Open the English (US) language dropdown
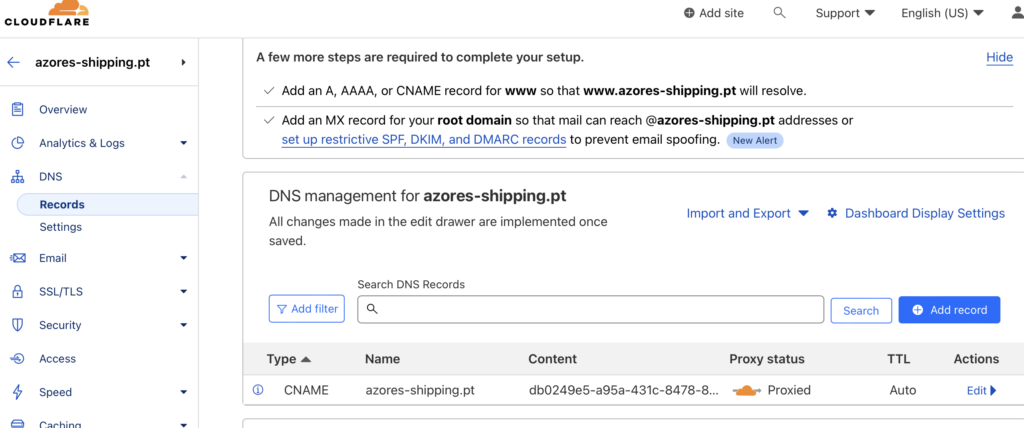The width and height of the screenshot is (1024, 428). tap(942, 13)
